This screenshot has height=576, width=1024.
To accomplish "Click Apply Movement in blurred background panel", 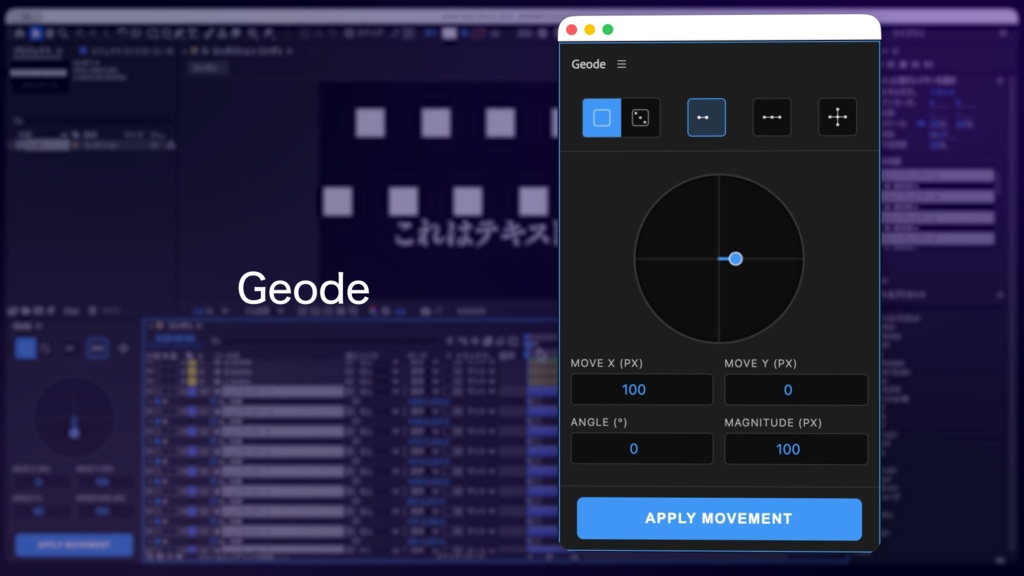I will [74, 545].
